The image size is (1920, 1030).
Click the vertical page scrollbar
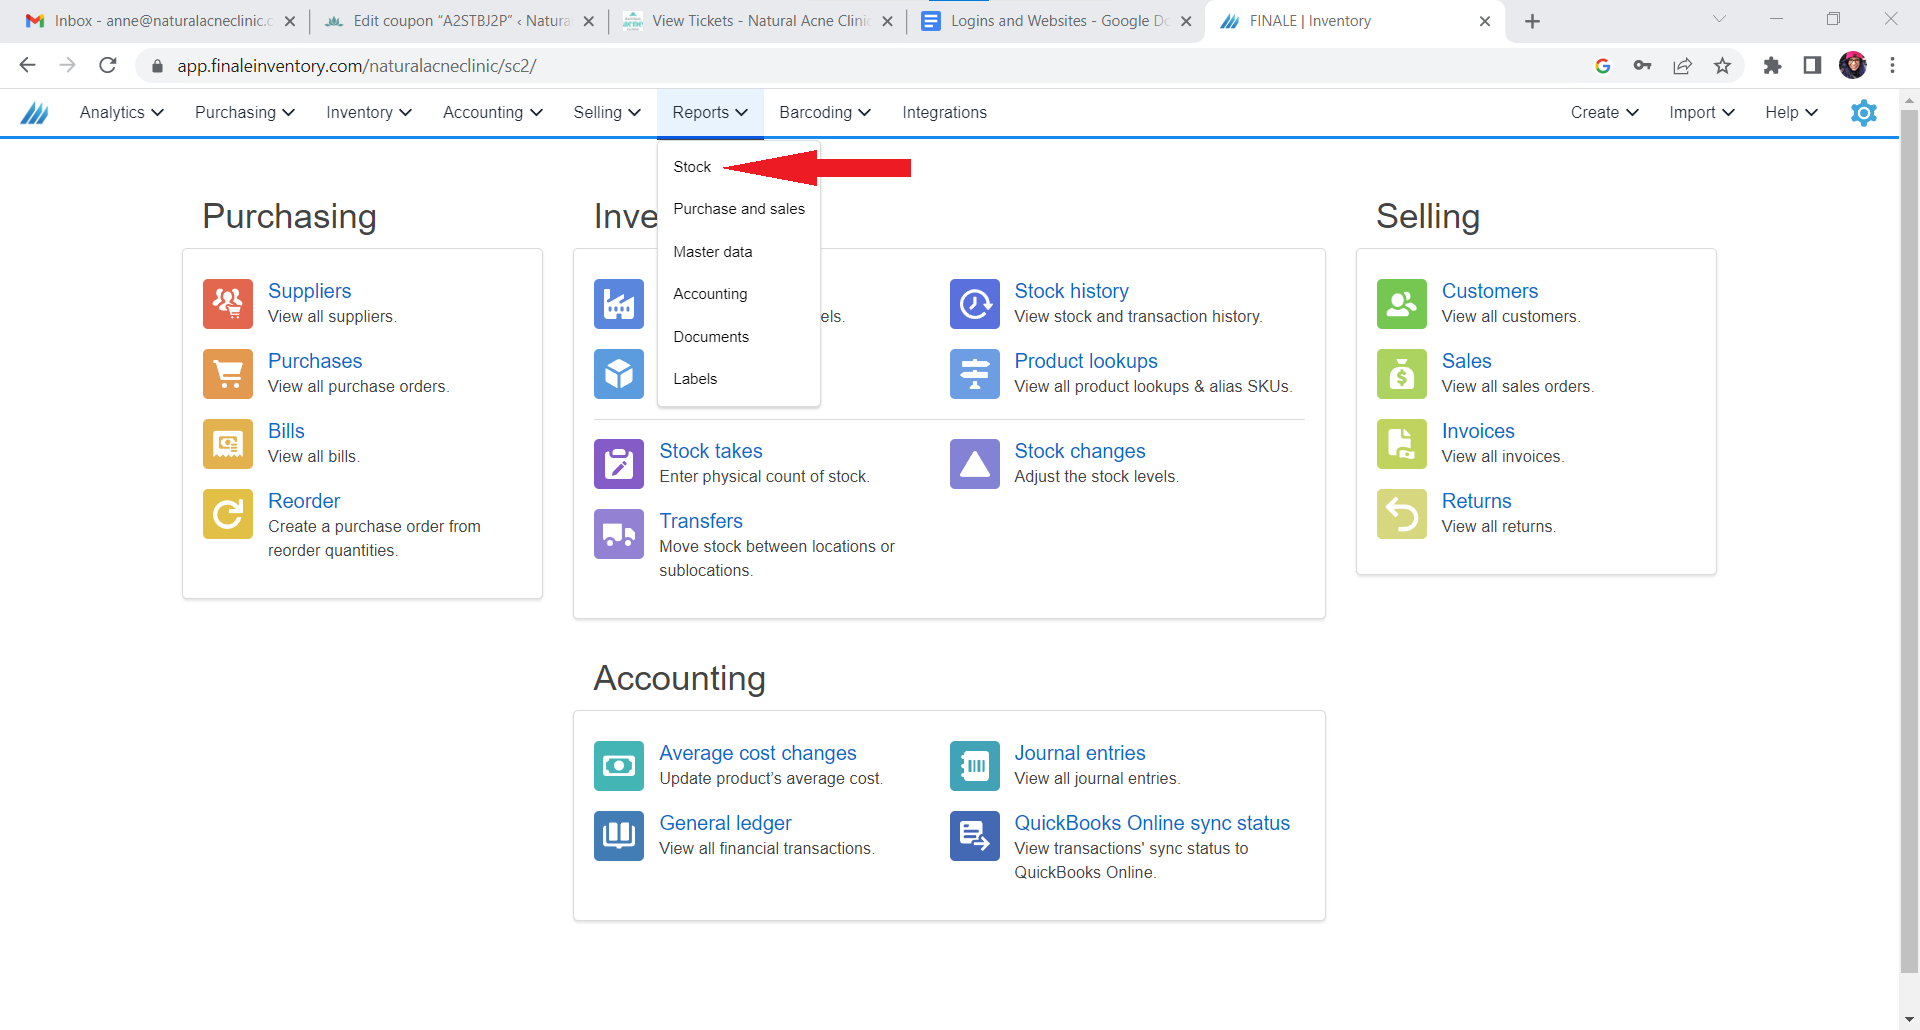click(1909, 540)
